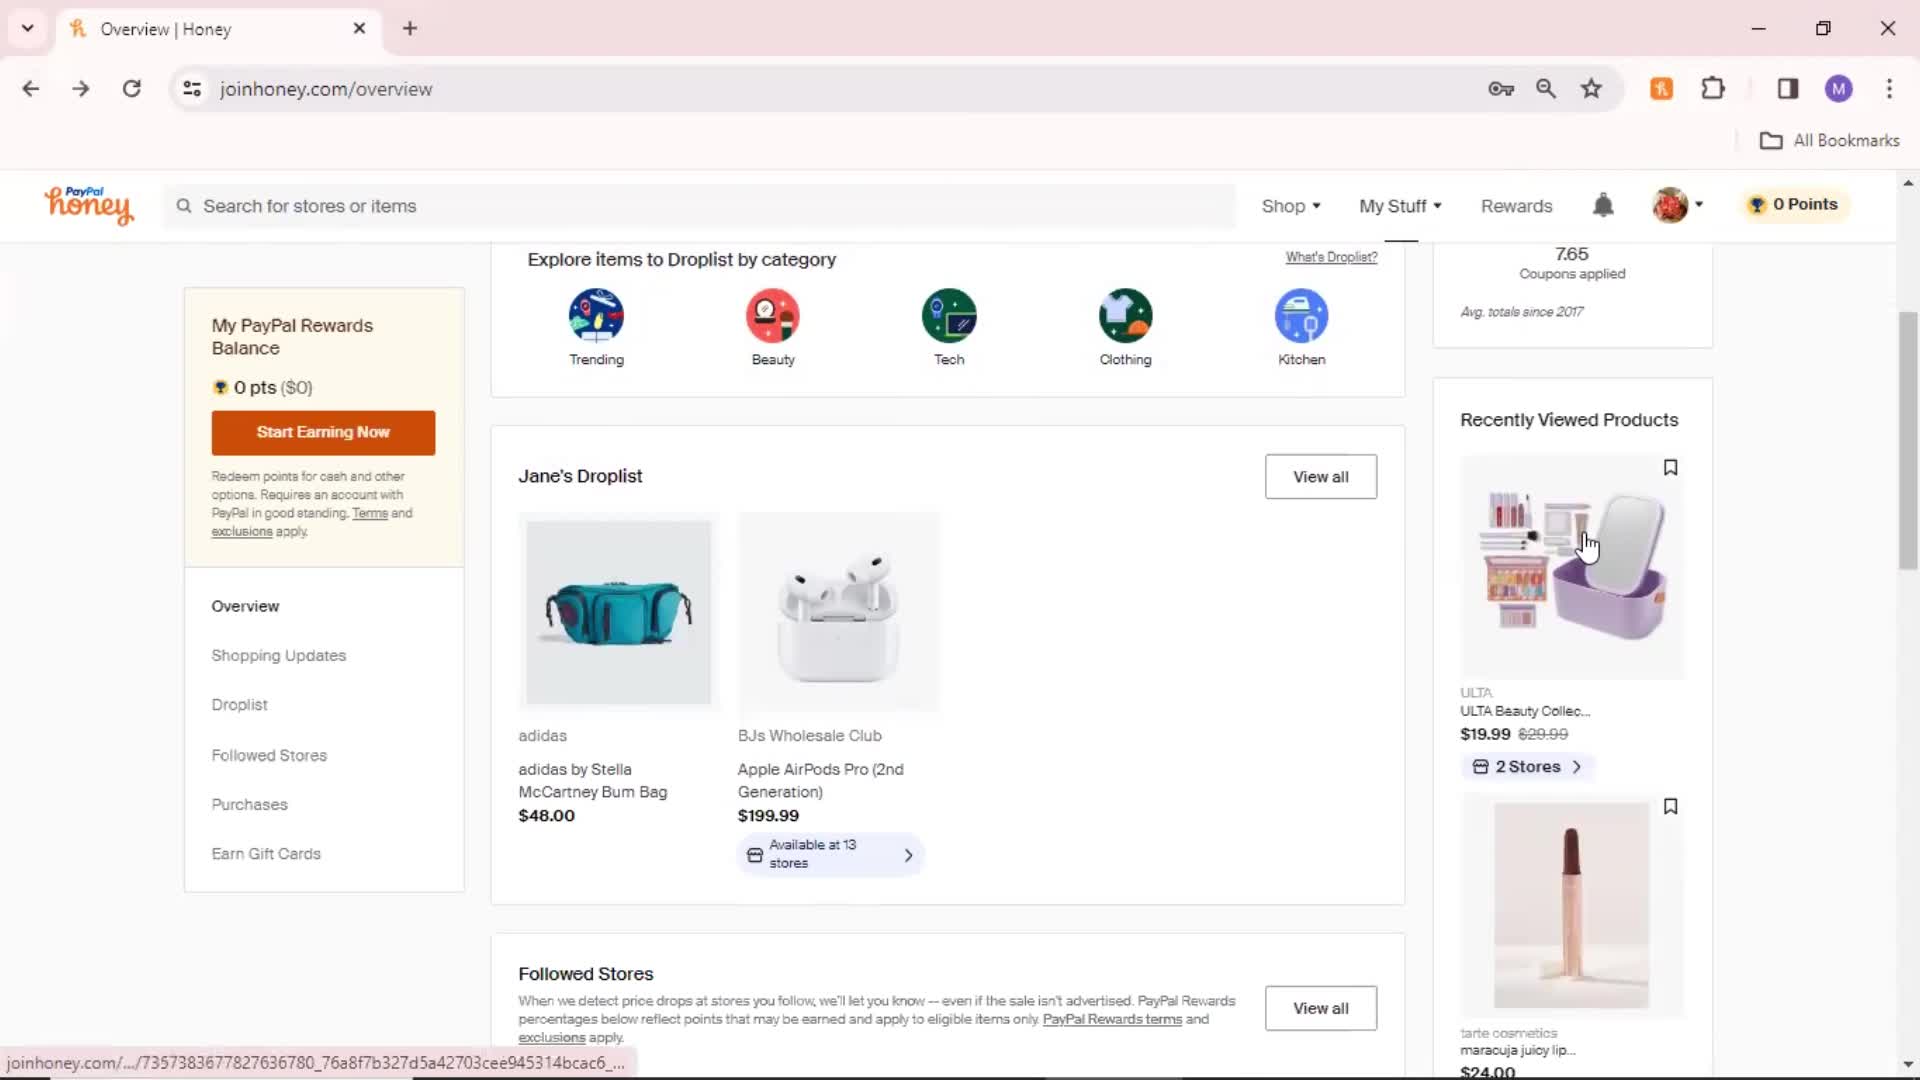This screenshot has width=1920, height=1080.
Task: Close the Overview | Honey tab
Action: tap(359, 28)
